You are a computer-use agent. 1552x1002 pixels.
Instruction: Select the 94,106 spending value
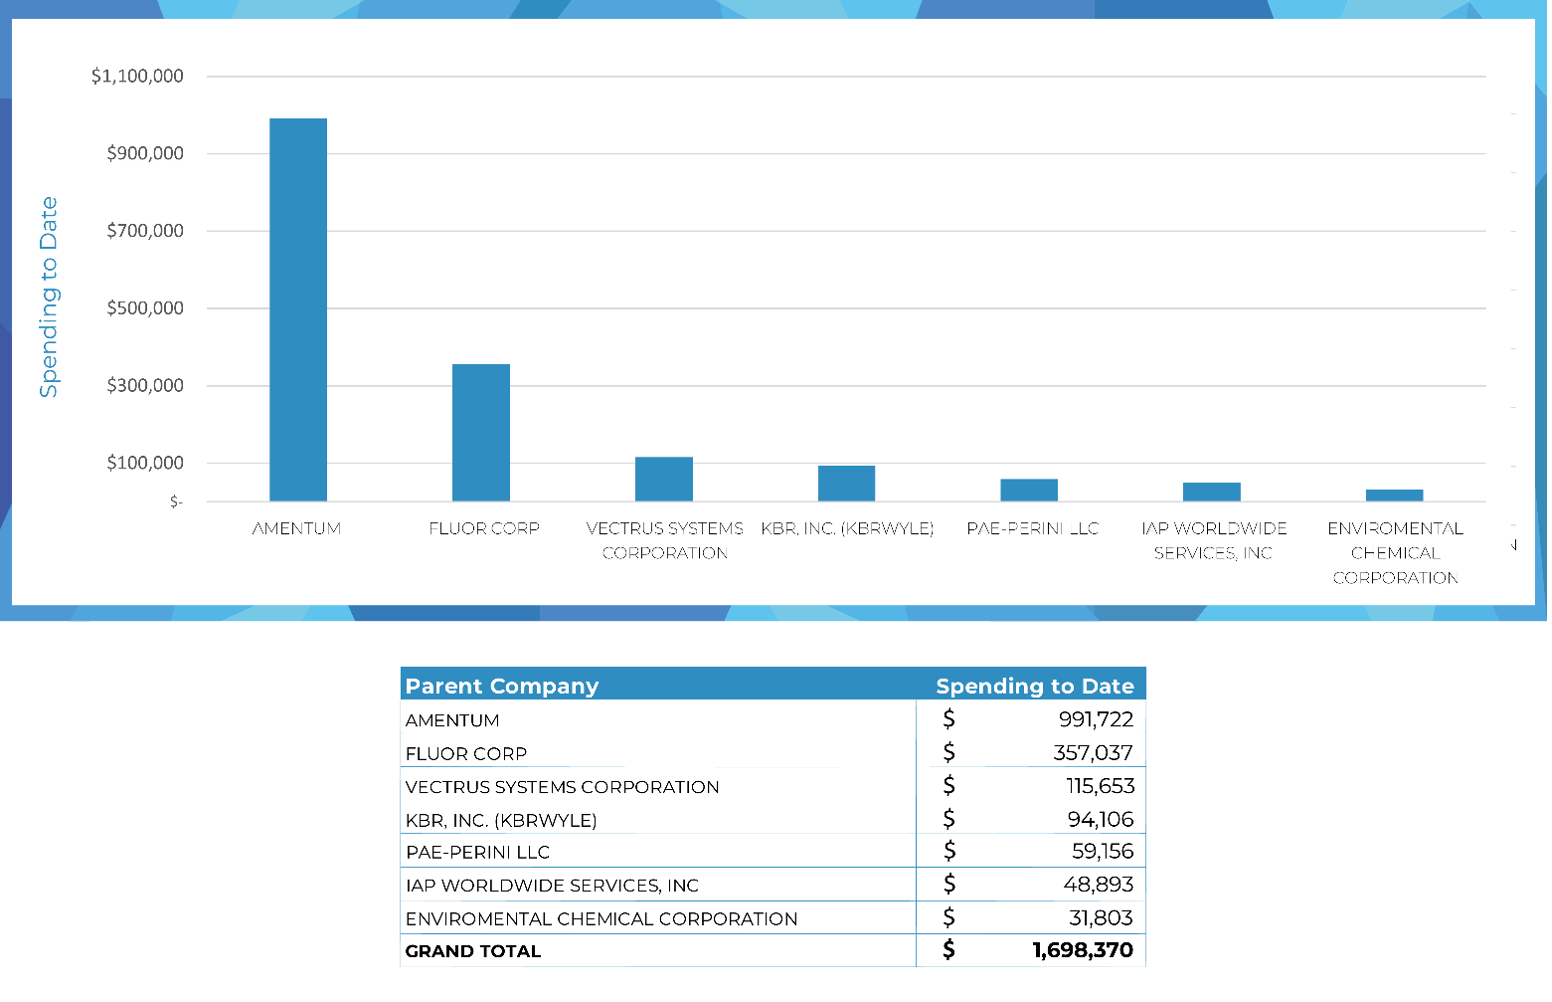coord(1101,820)
